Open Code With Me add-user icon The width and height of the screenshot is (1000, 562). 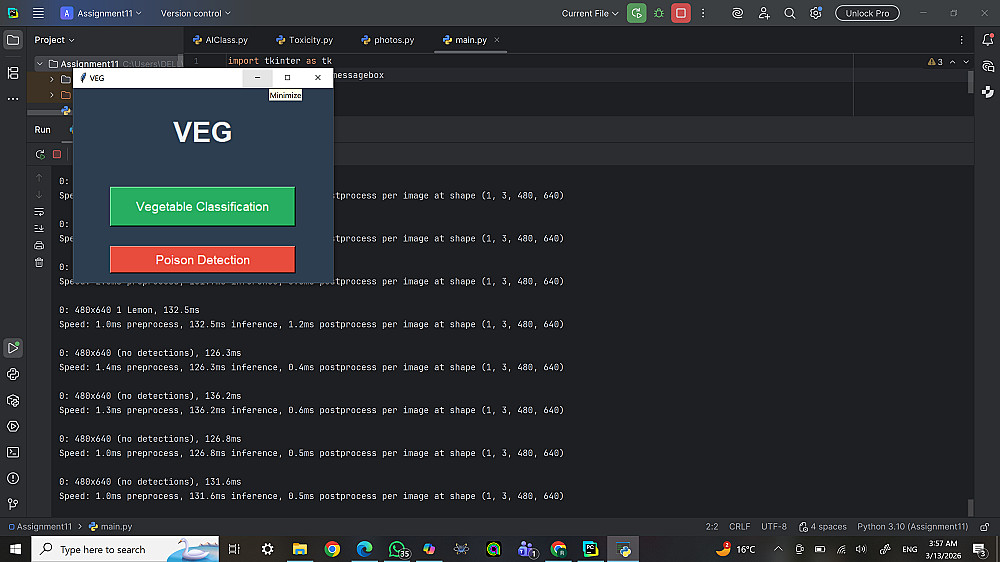pos(764,13)
